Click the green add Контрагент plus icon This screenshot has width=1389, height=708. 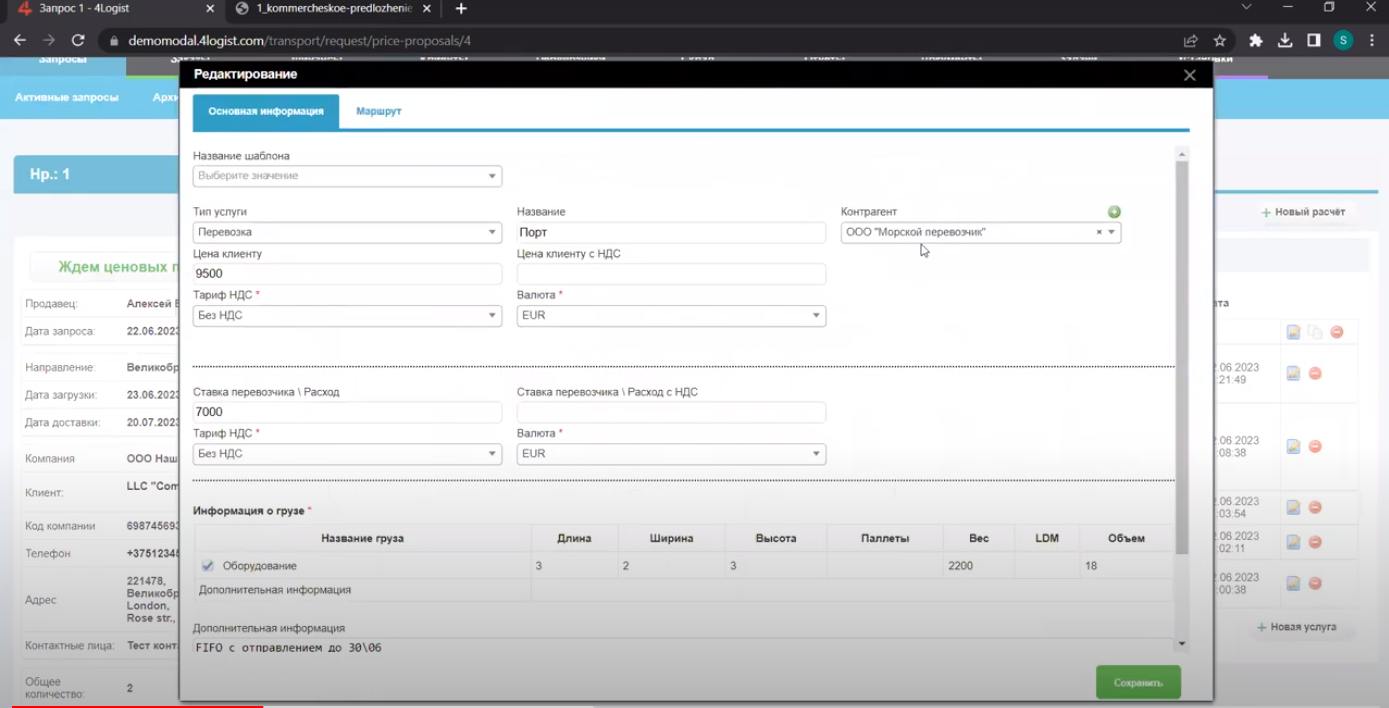(1114, 212)
